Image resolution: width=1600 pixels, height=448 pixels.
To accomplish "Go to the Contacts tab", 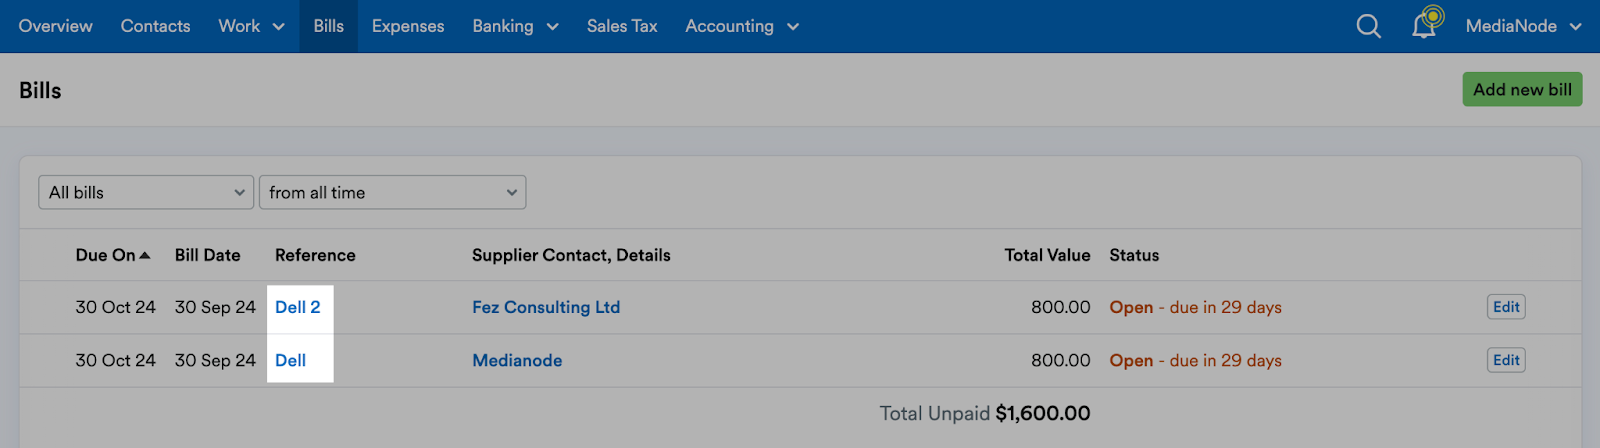I will point(155,26).
